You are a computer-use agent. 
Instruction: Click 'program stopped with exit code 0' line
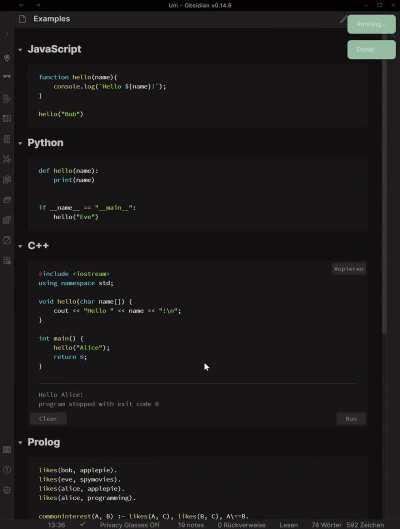click(98, 404)
